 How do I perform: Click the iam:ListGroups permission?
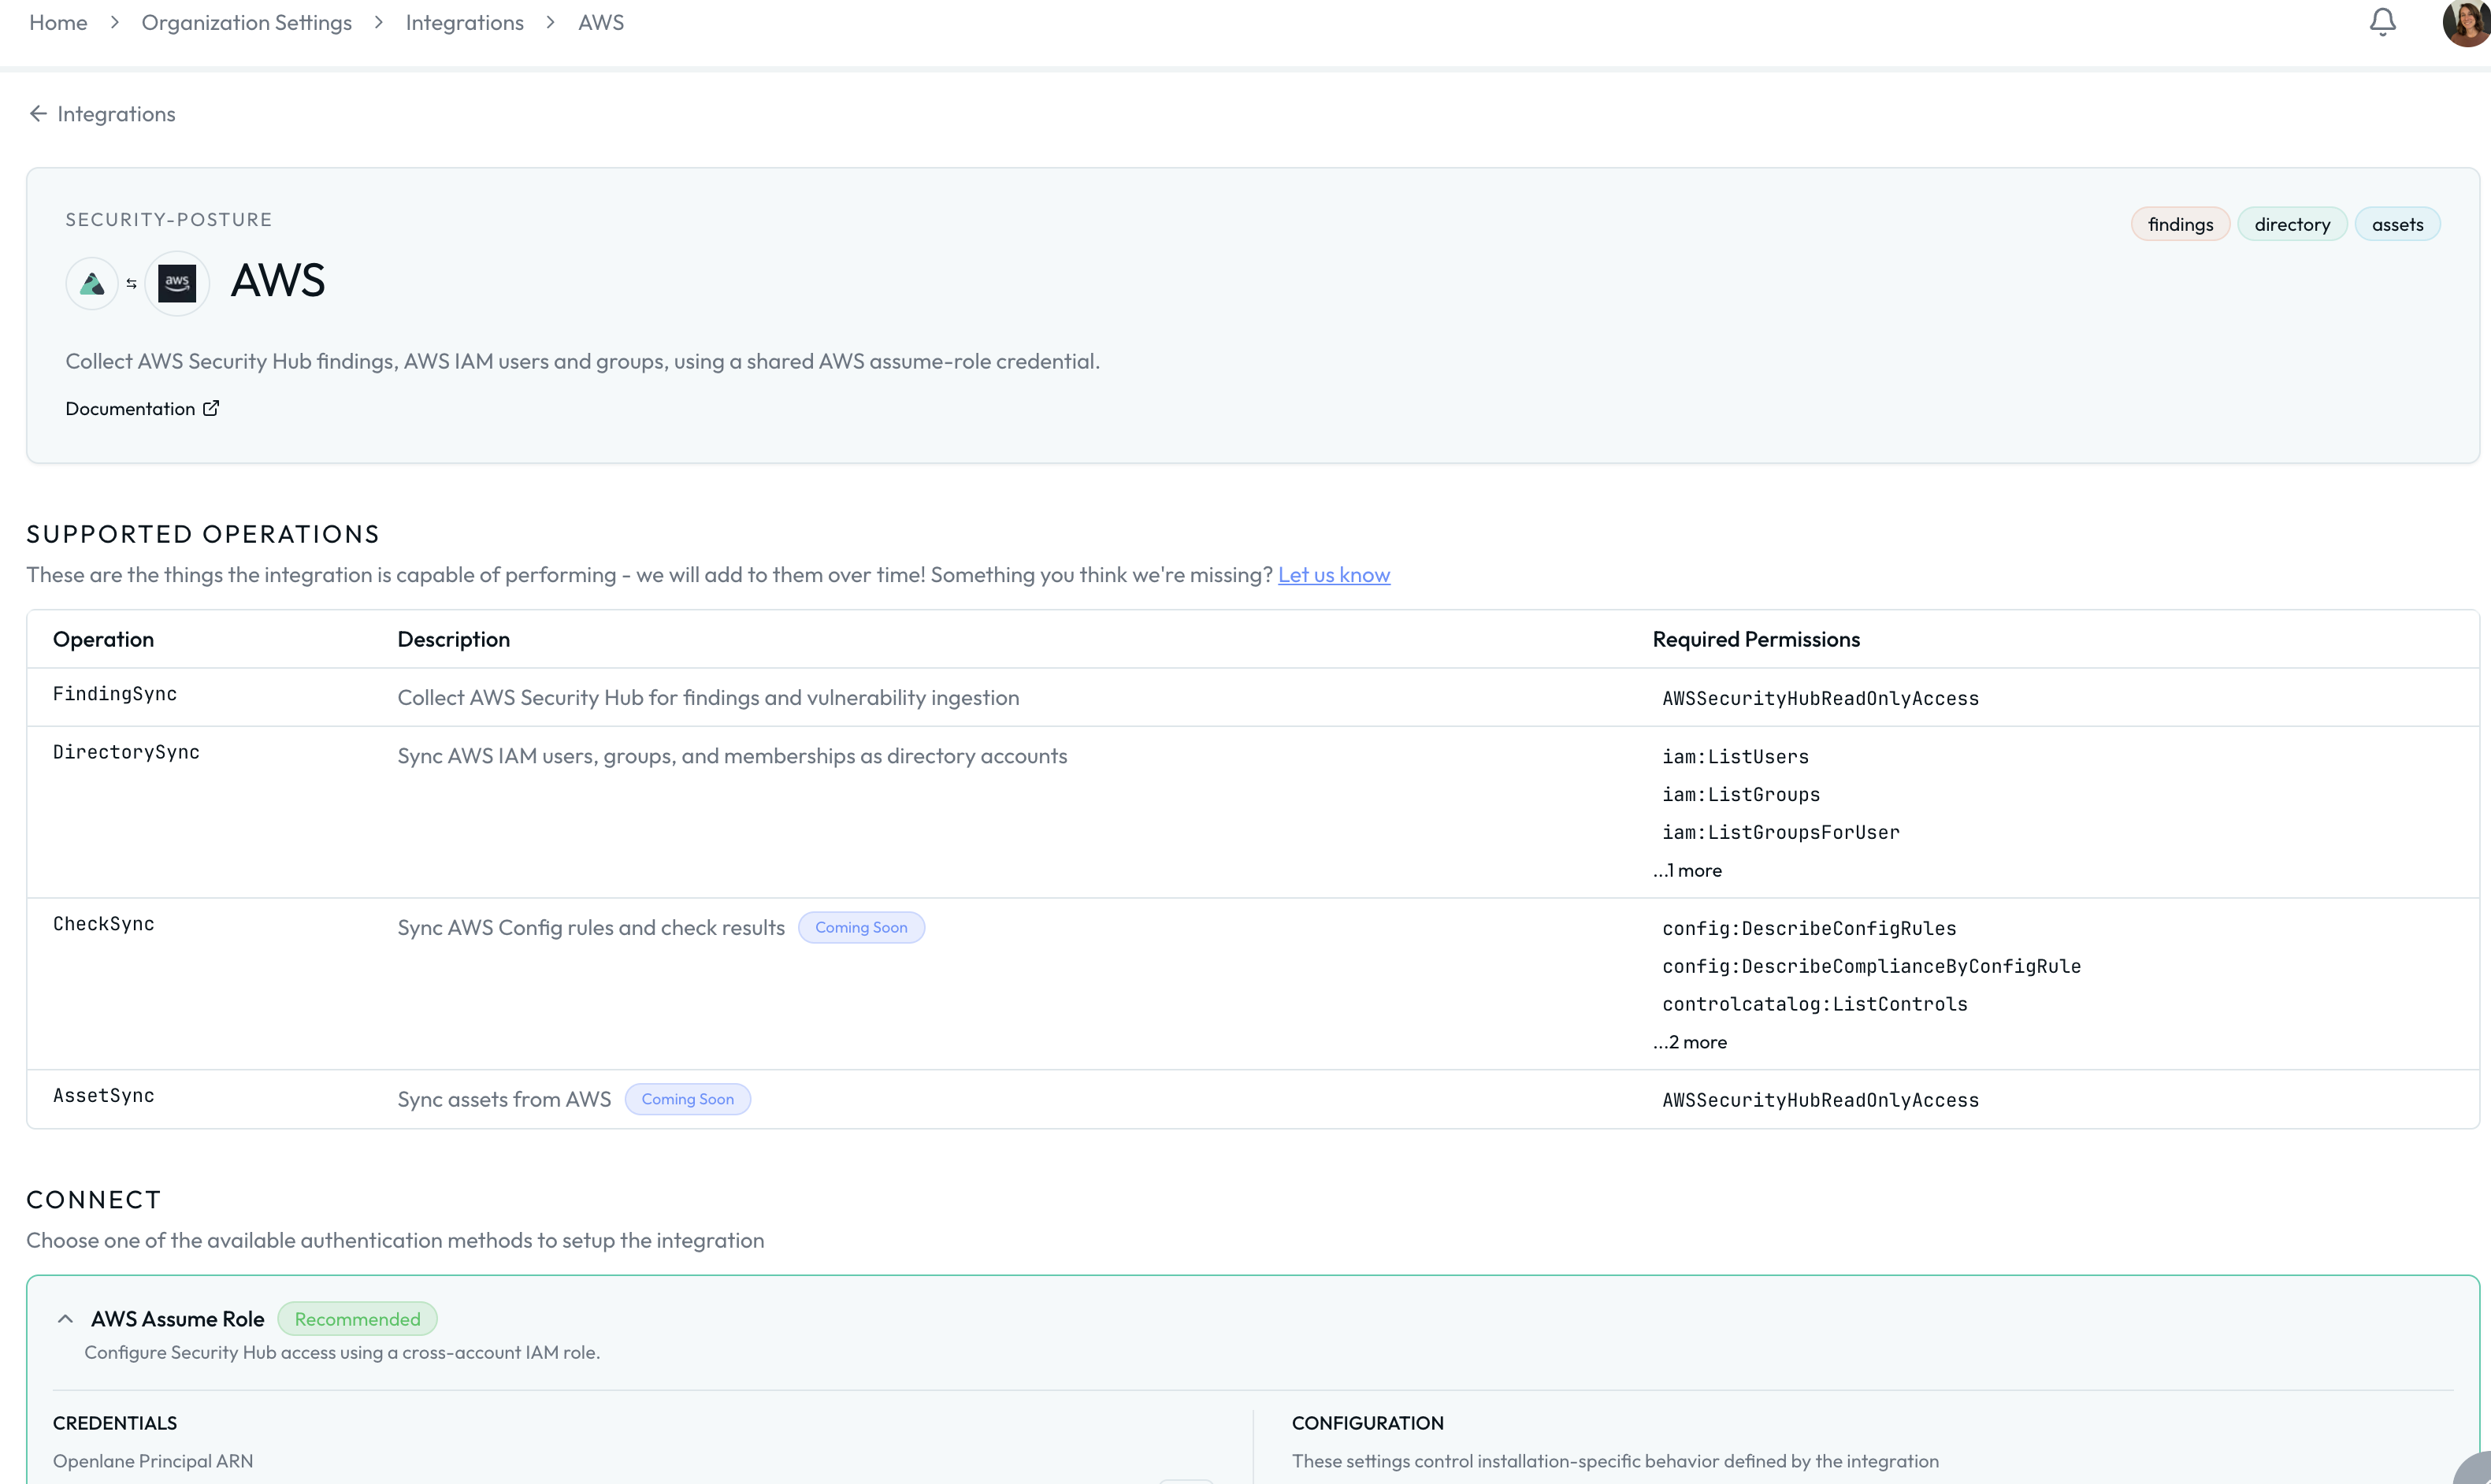pyautogui.click(x=1741, y=795)
